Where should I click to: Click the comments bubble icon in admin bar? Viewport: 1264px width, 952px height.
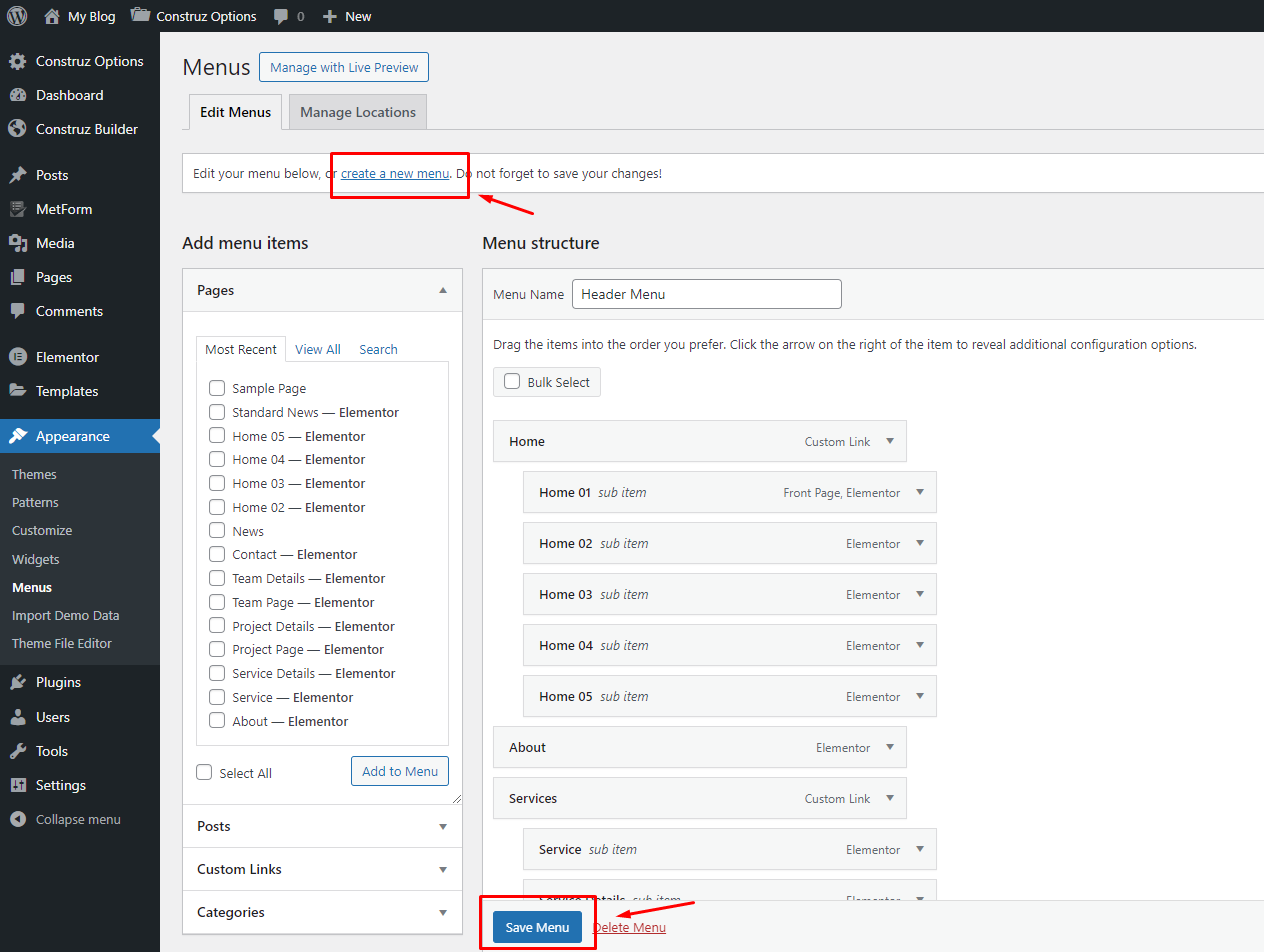pos(281,16)
